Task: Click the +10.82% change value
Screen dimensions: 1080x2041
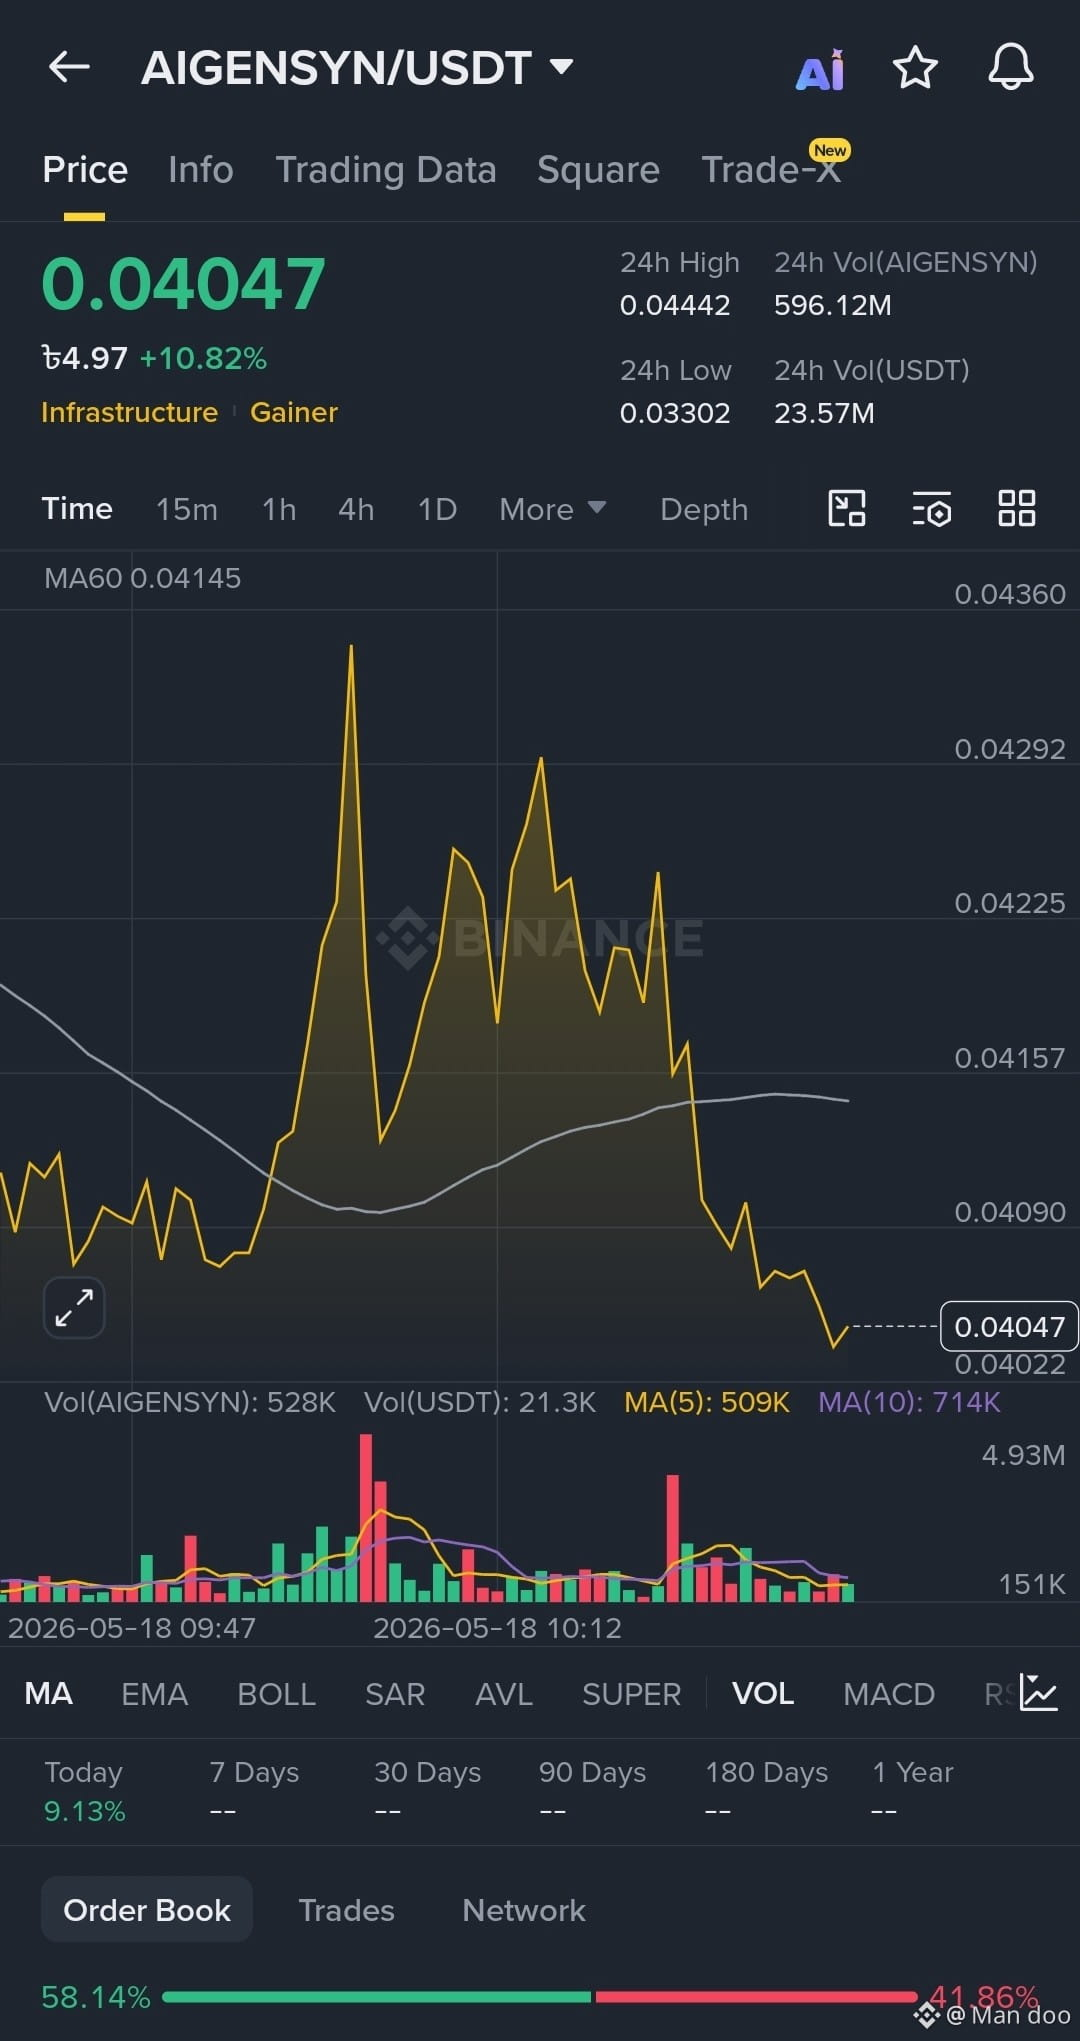Action: coord(203,358)
